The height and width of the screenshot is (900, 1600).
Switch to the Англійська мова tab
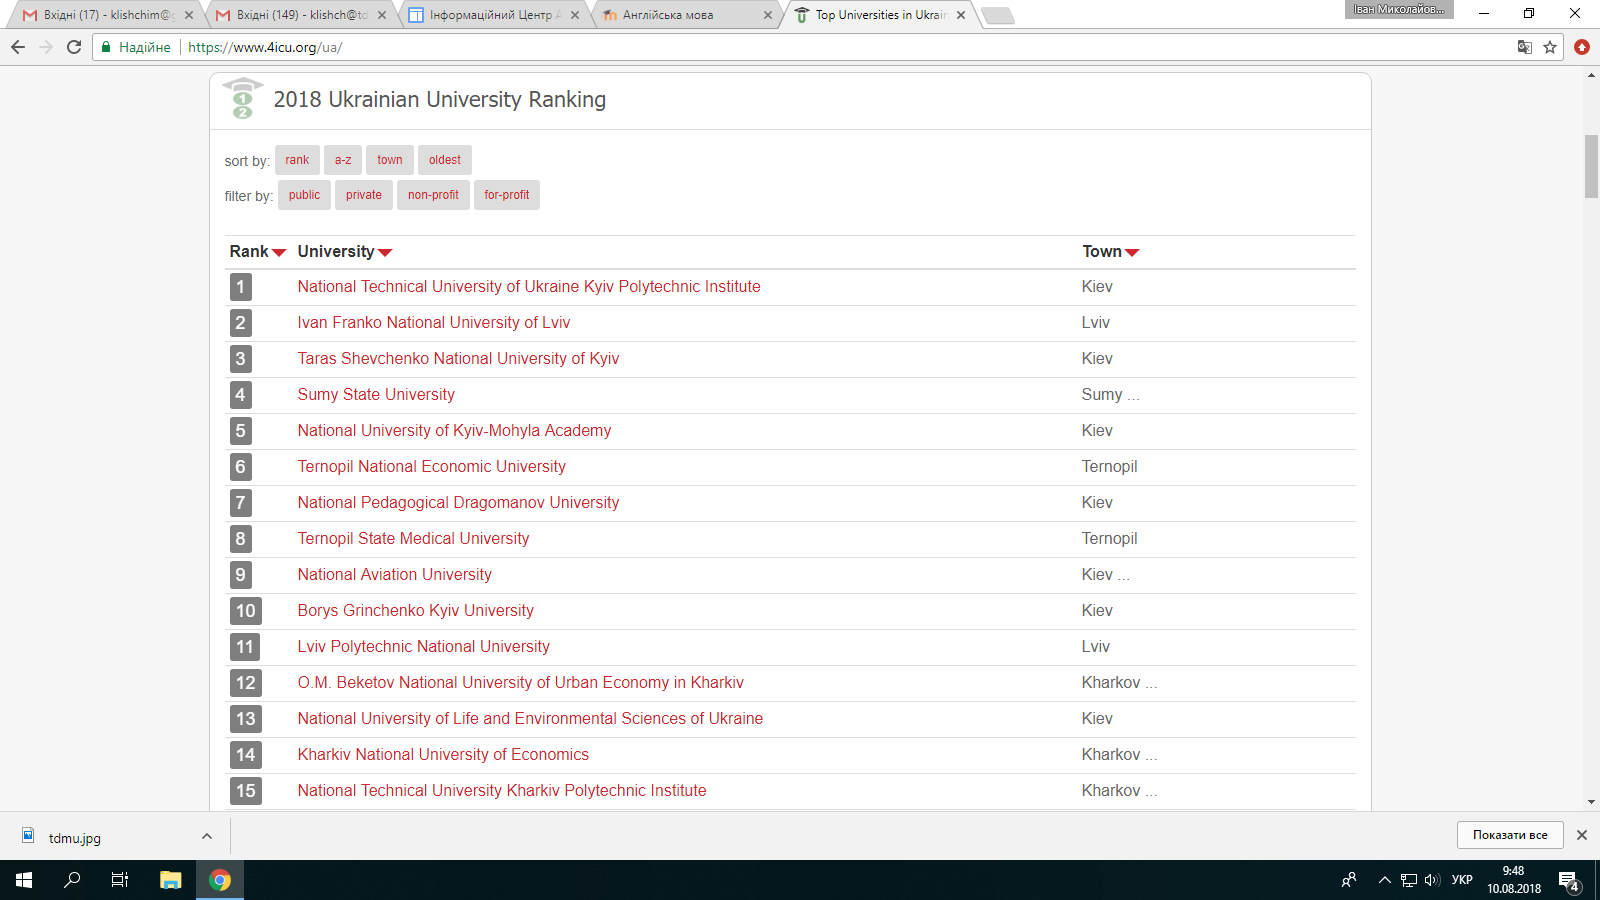coord(668,15)
